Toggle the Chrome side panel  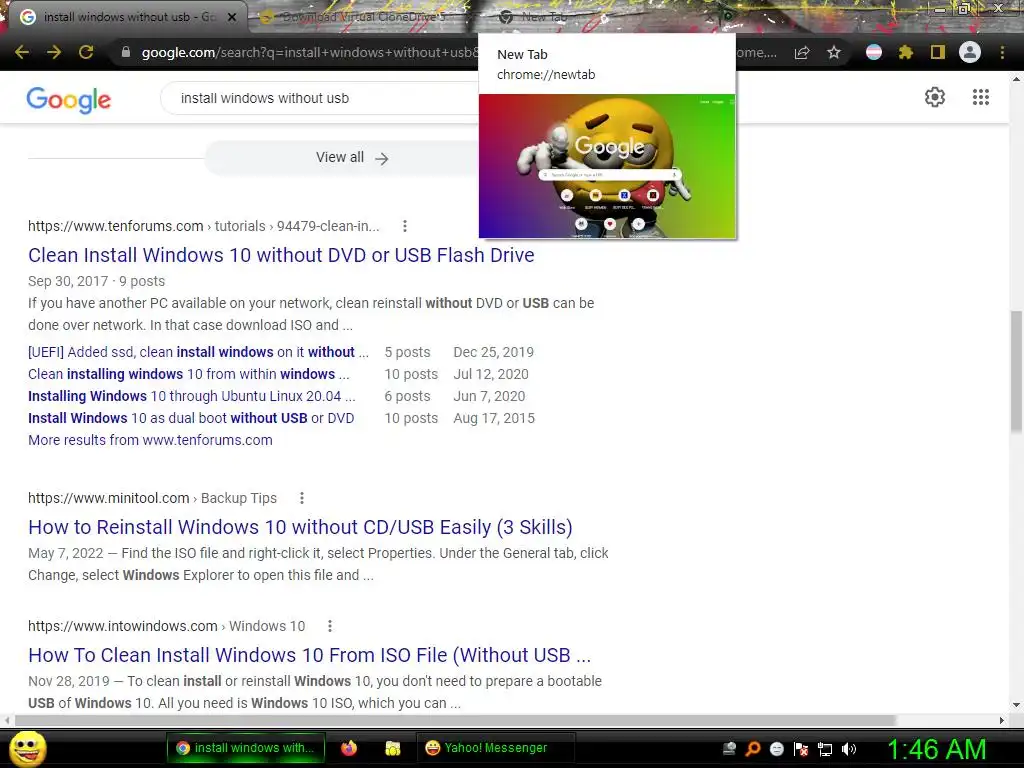(x=938, y=52)
